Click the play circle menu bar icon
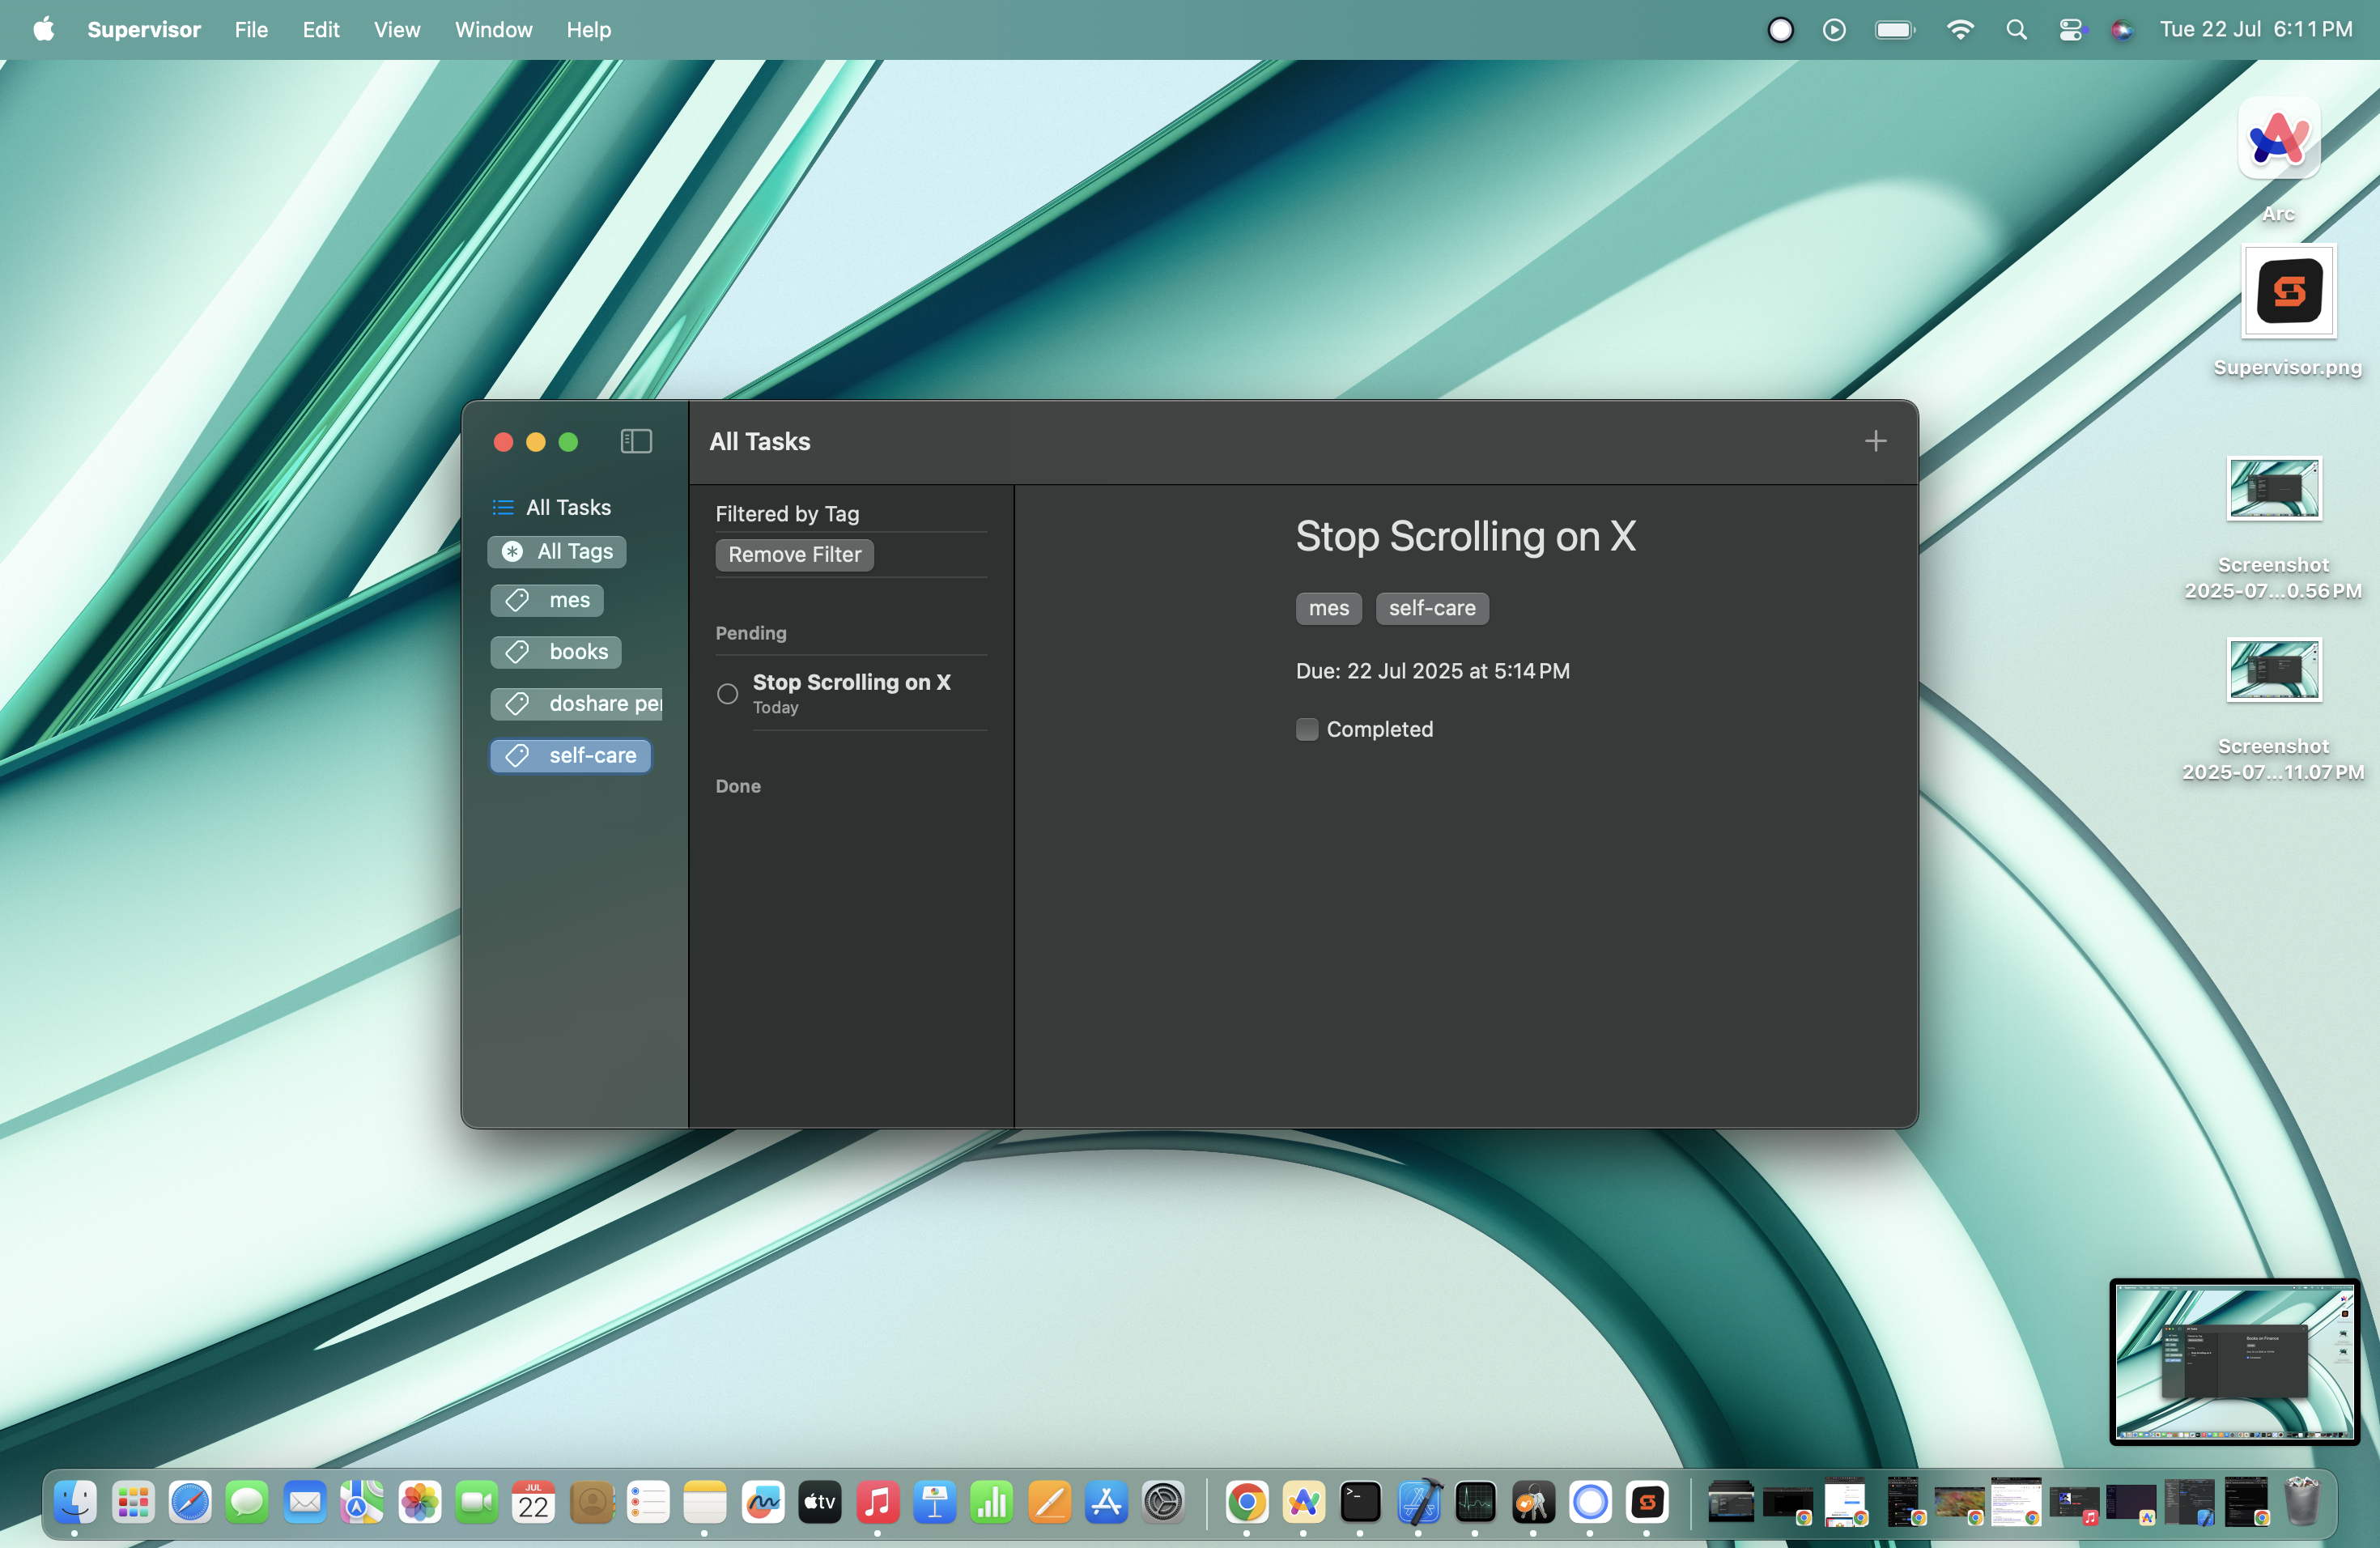This screenshot has width=2380, height=1548. (1834, 30)
